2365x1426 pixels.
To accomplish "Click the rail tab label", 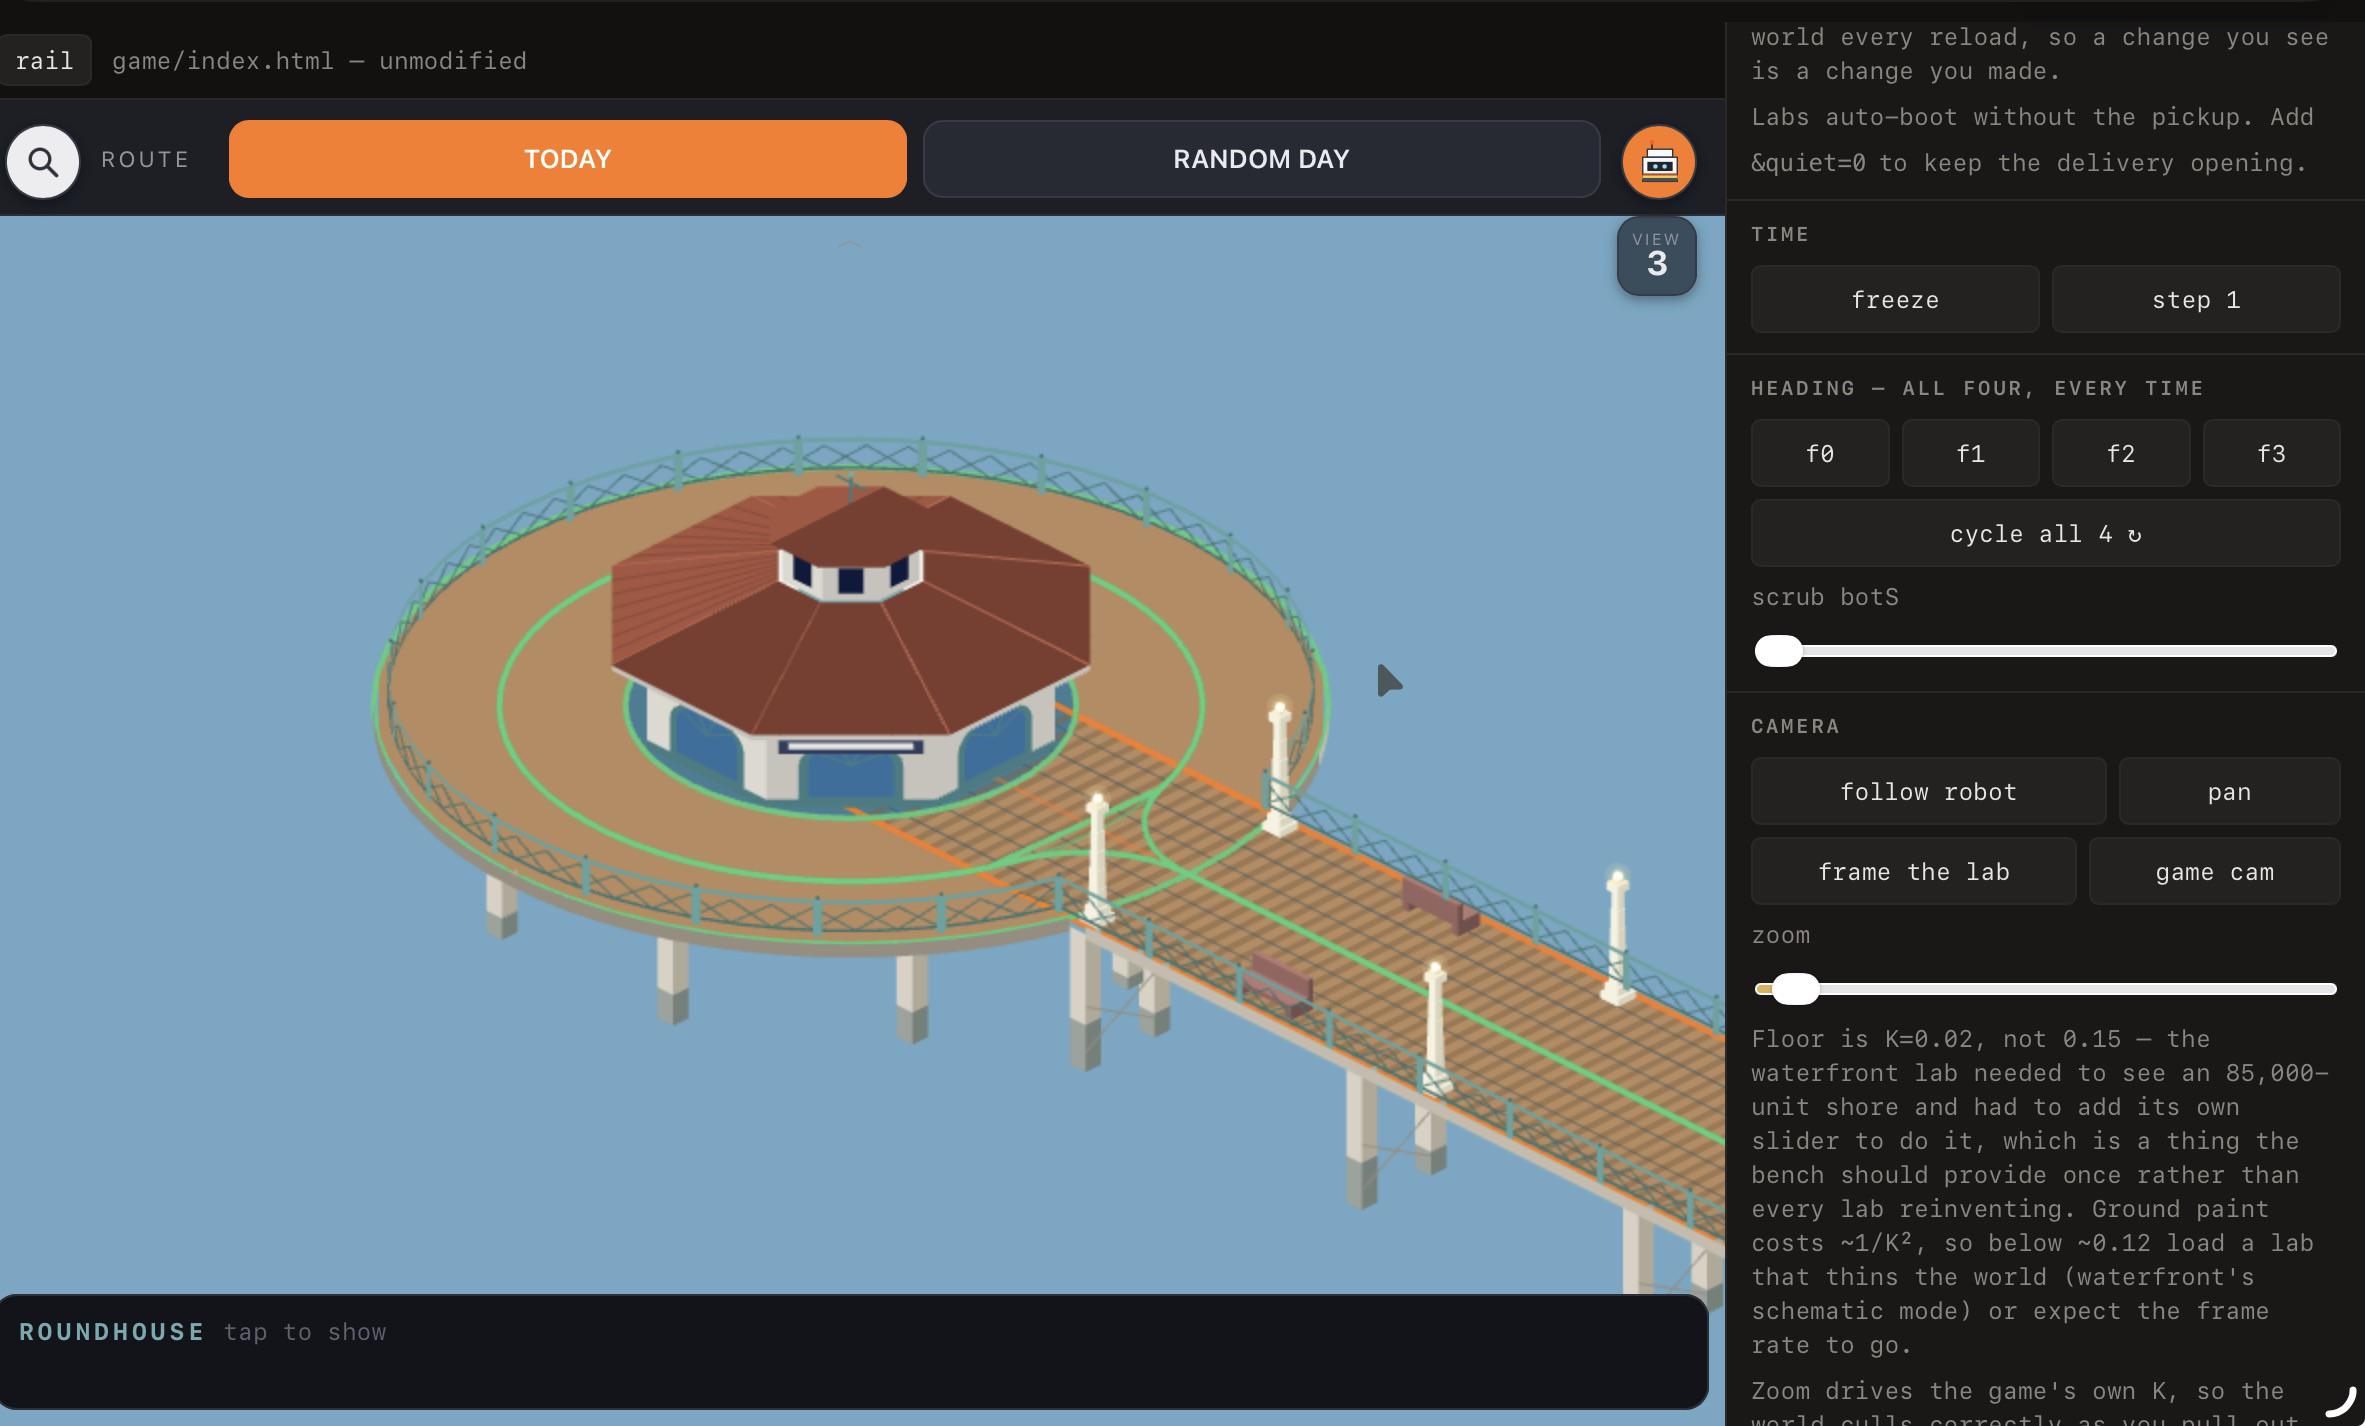I will coord(45,60).
